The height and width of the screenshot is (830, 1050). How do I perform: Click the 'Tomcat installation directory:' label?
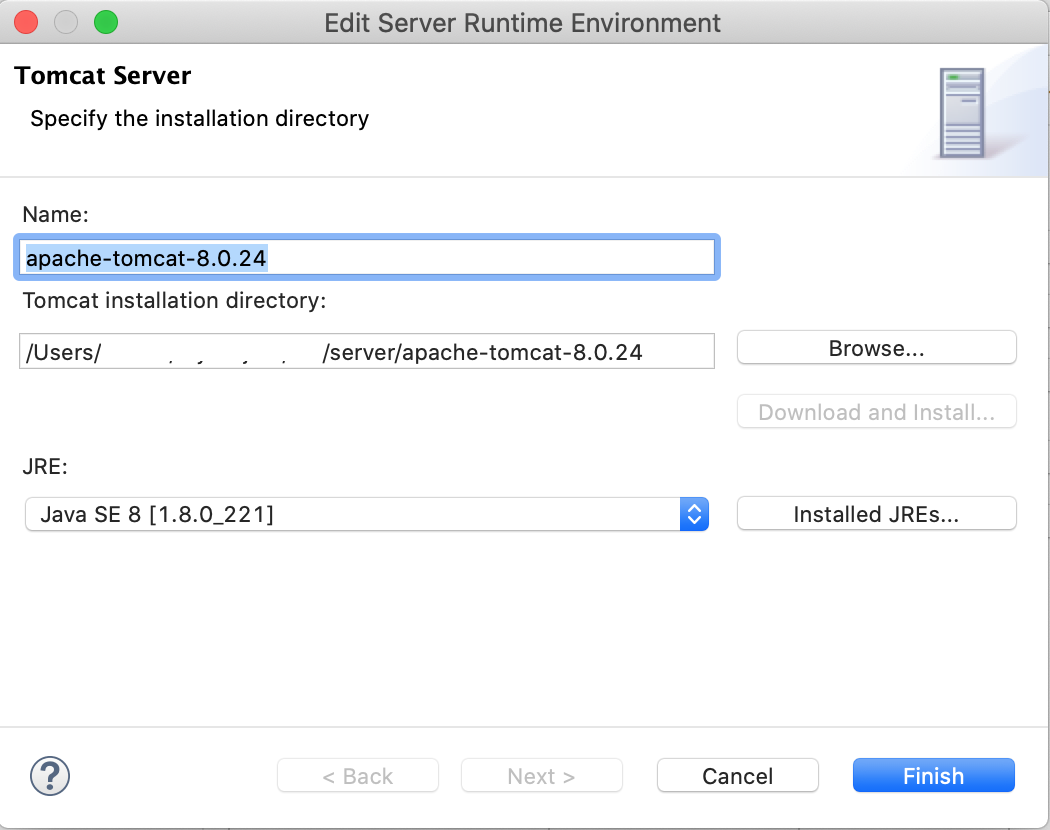click(x=175, y=300)
